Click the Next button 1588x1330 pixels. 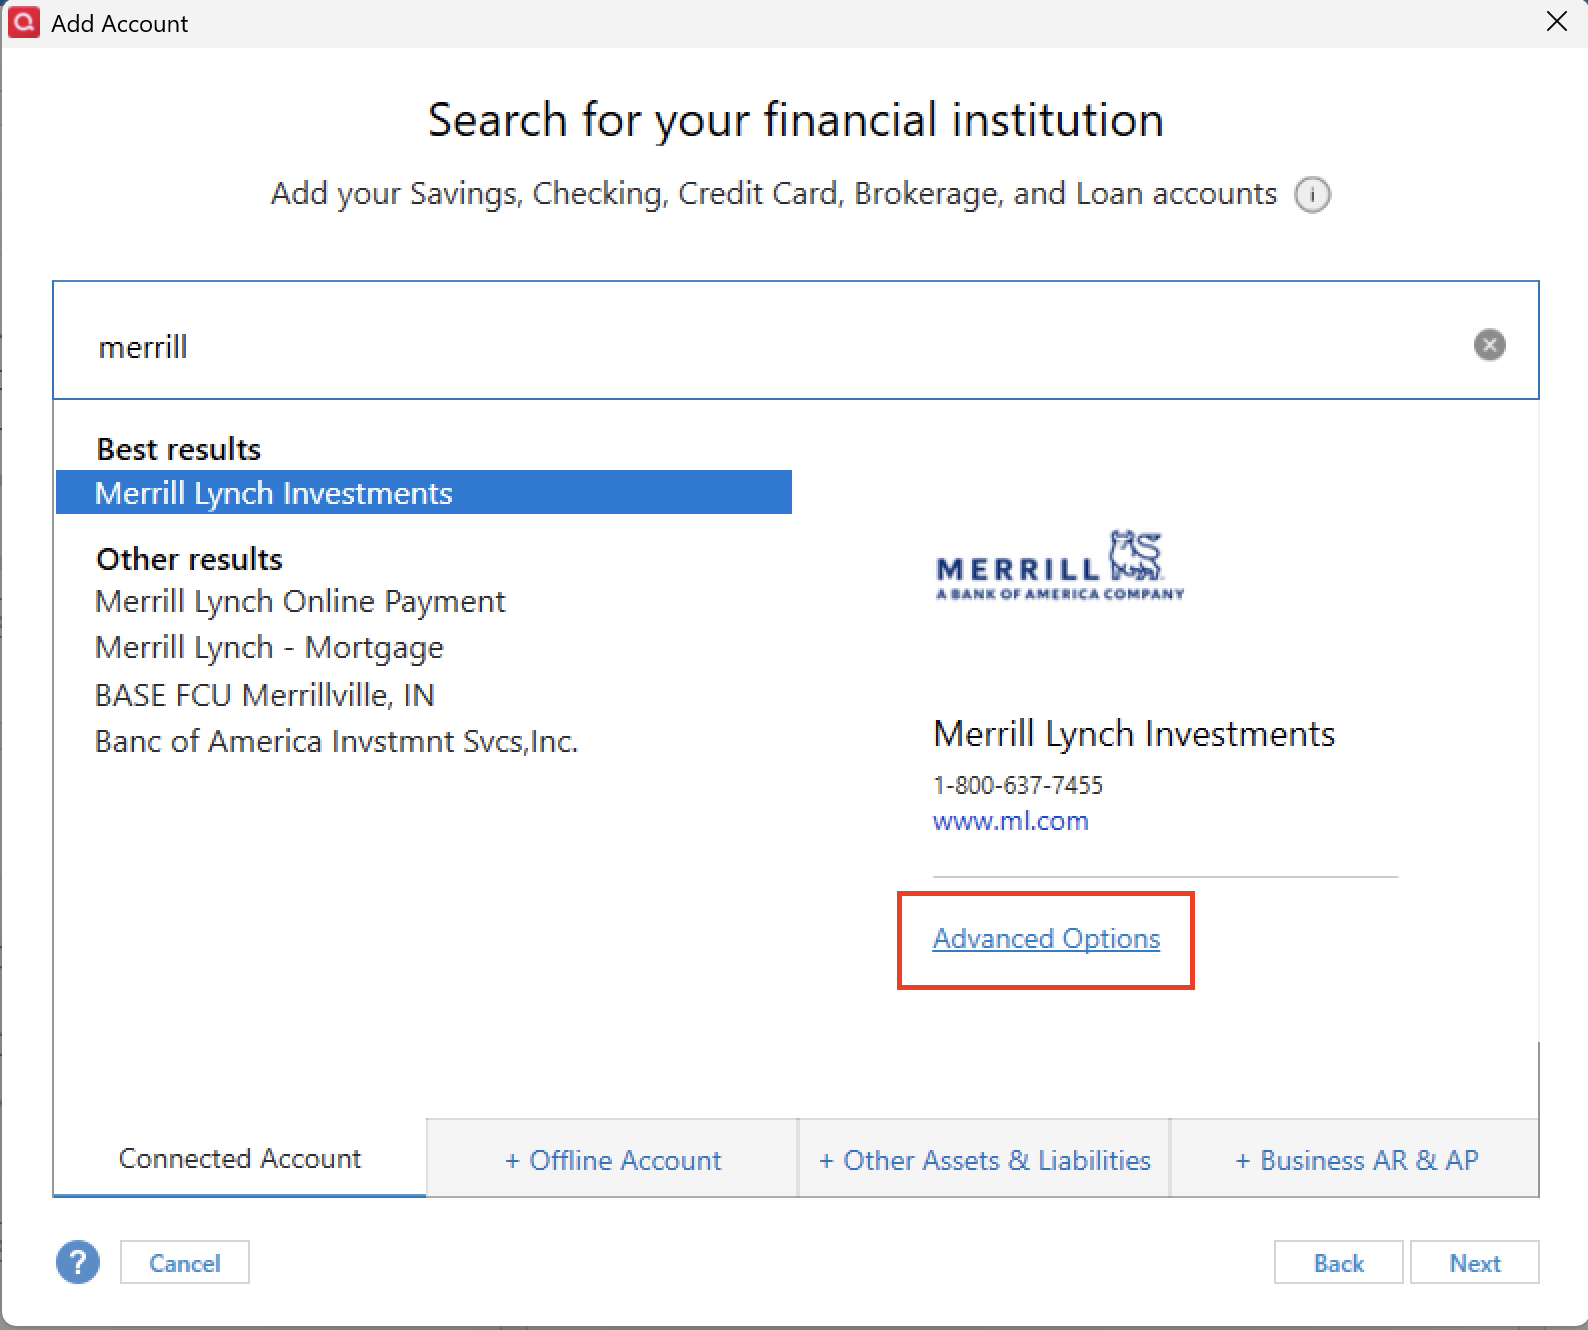(x=1474, y=1263)
